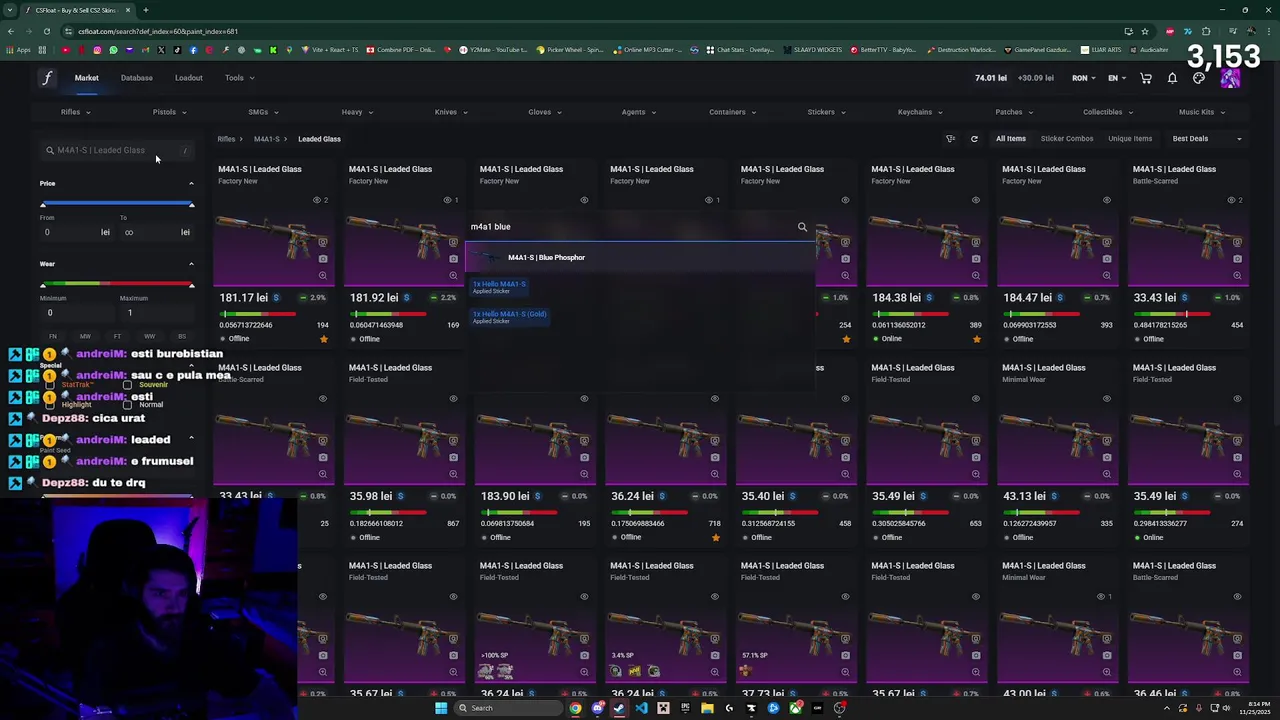Click the 74.01 lei account balance
The height and width of the screenshot is (720, 1280).
(990, 78)
